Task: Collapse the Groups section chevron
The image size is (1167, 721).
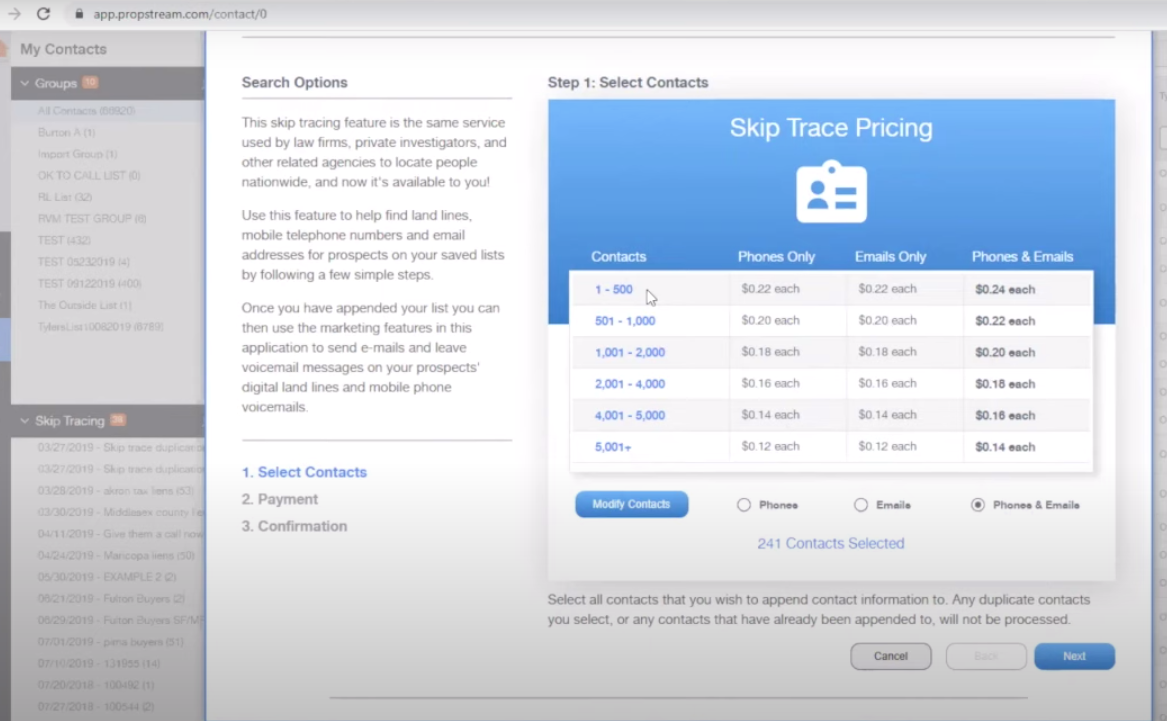Action: click(x=25, y=83)
